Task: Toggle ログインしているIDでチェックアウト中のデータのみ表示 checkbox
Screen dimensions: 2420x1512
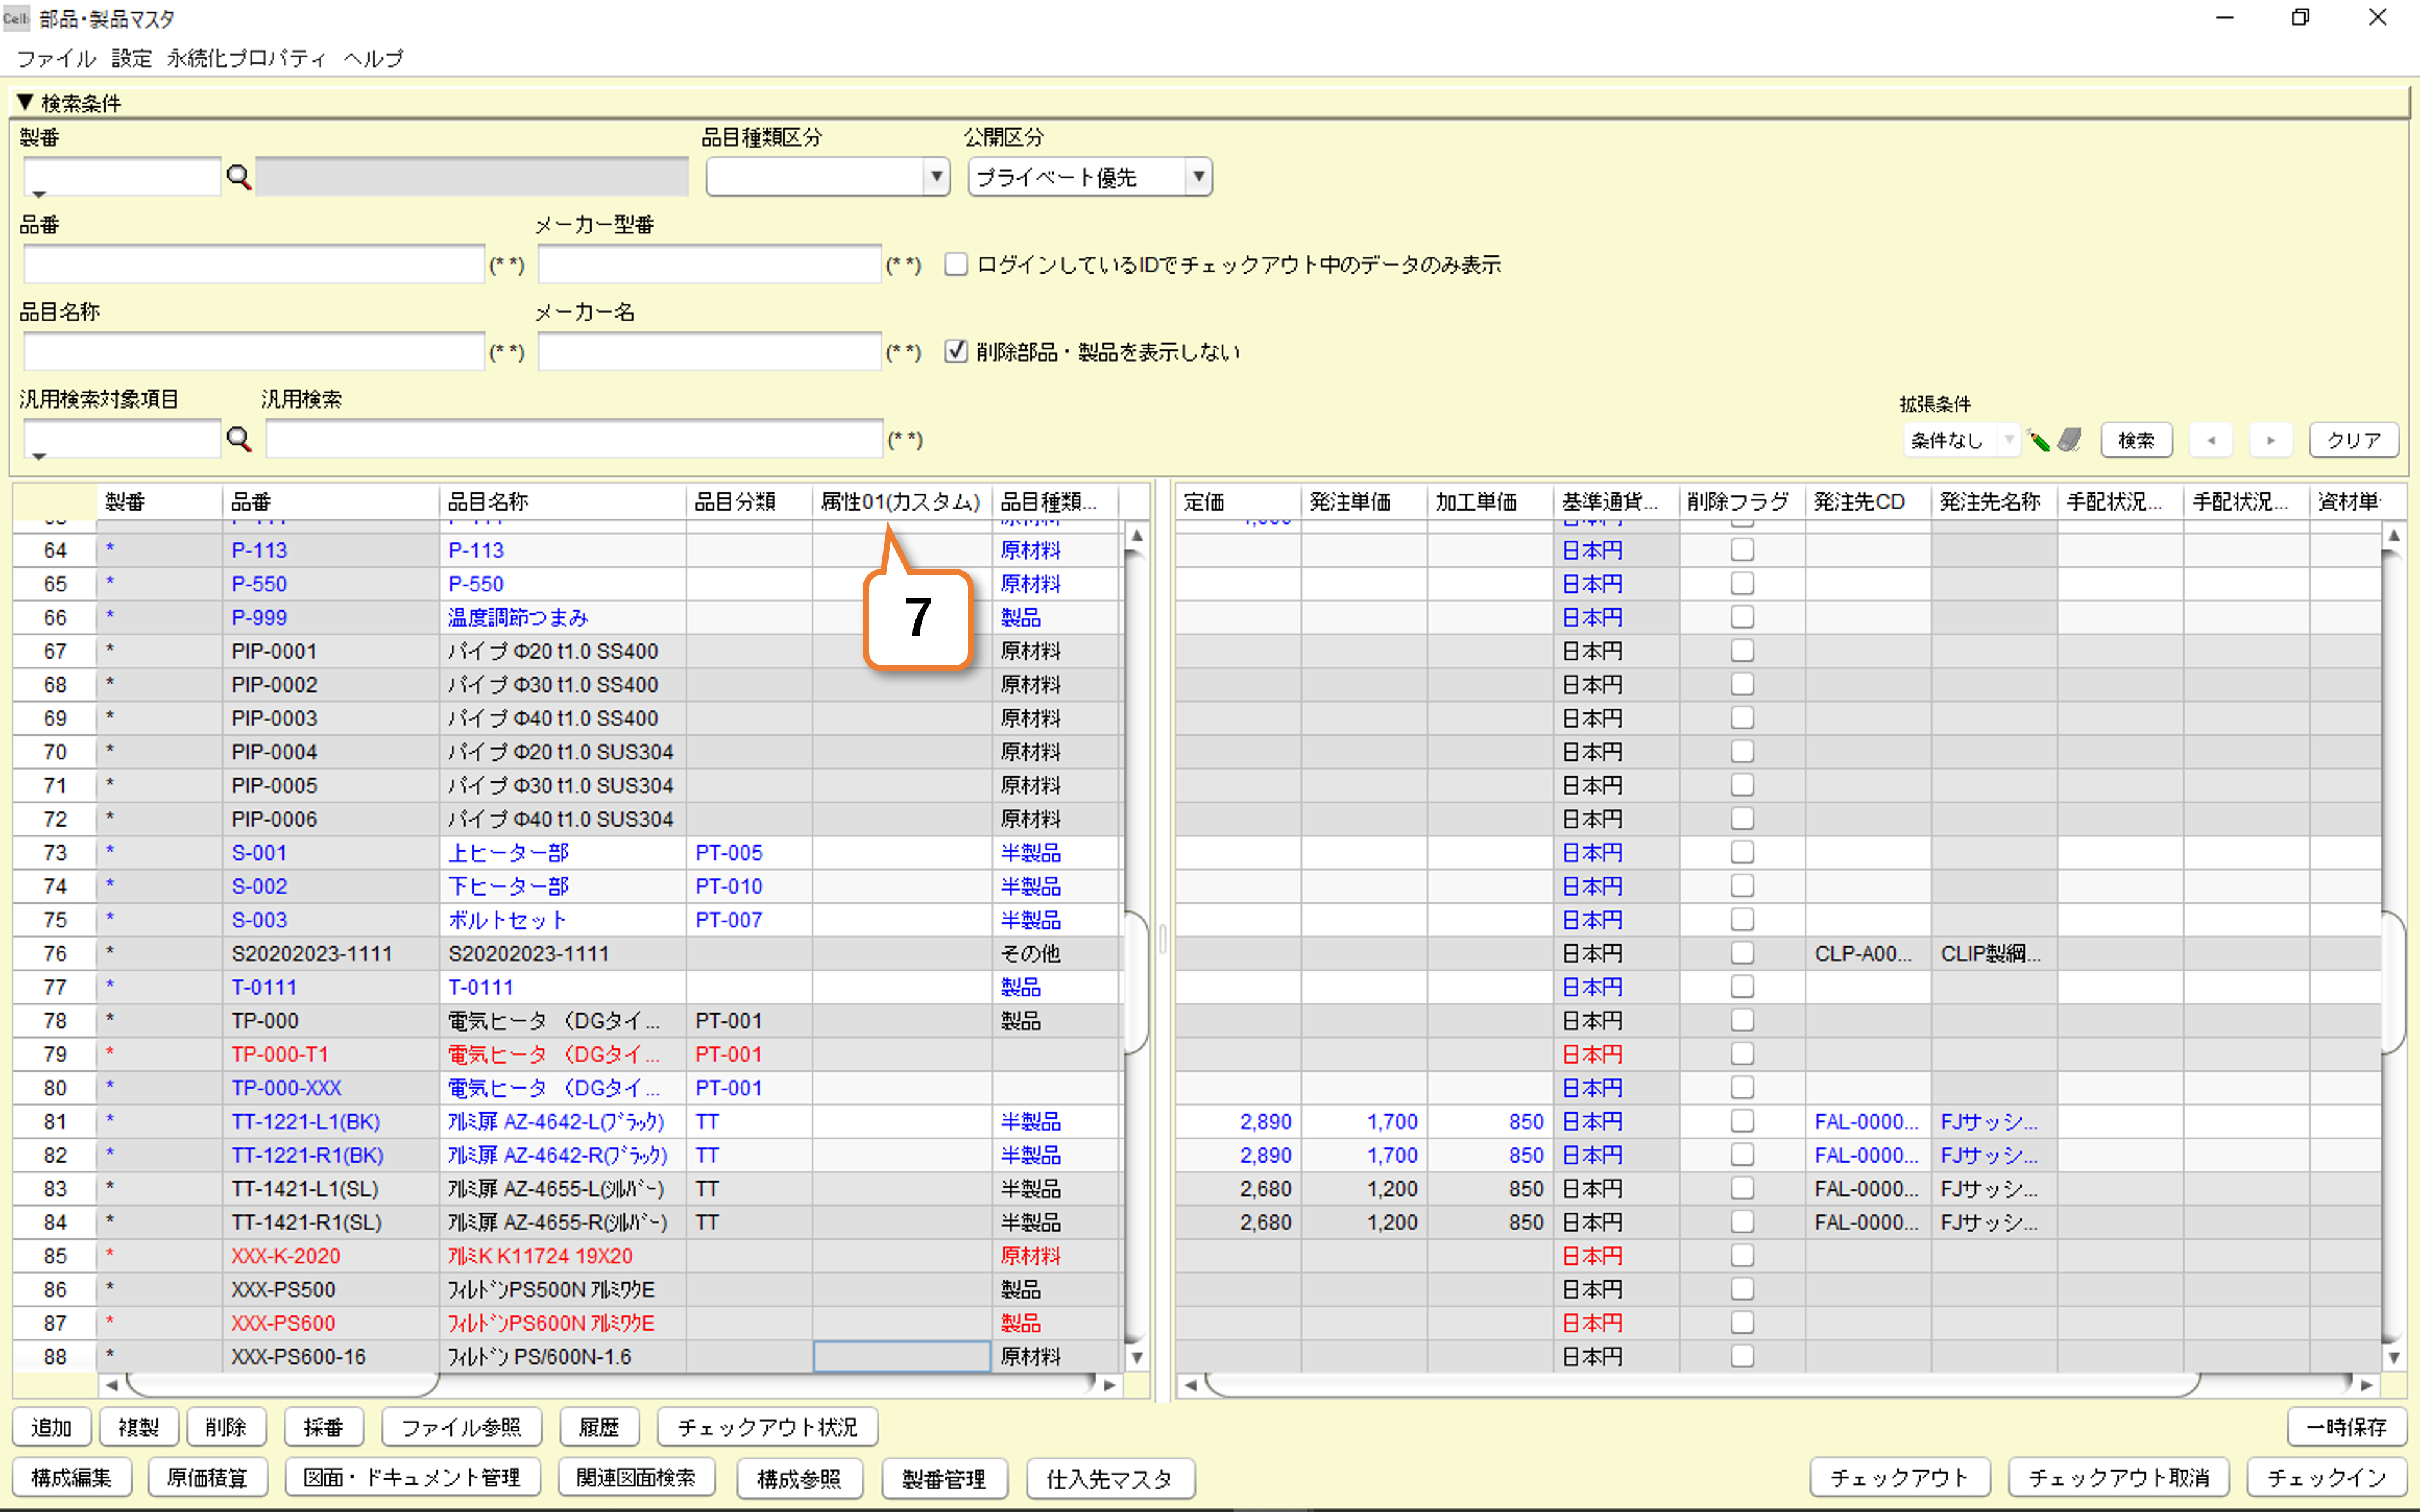Action: (x=956, y=264)
